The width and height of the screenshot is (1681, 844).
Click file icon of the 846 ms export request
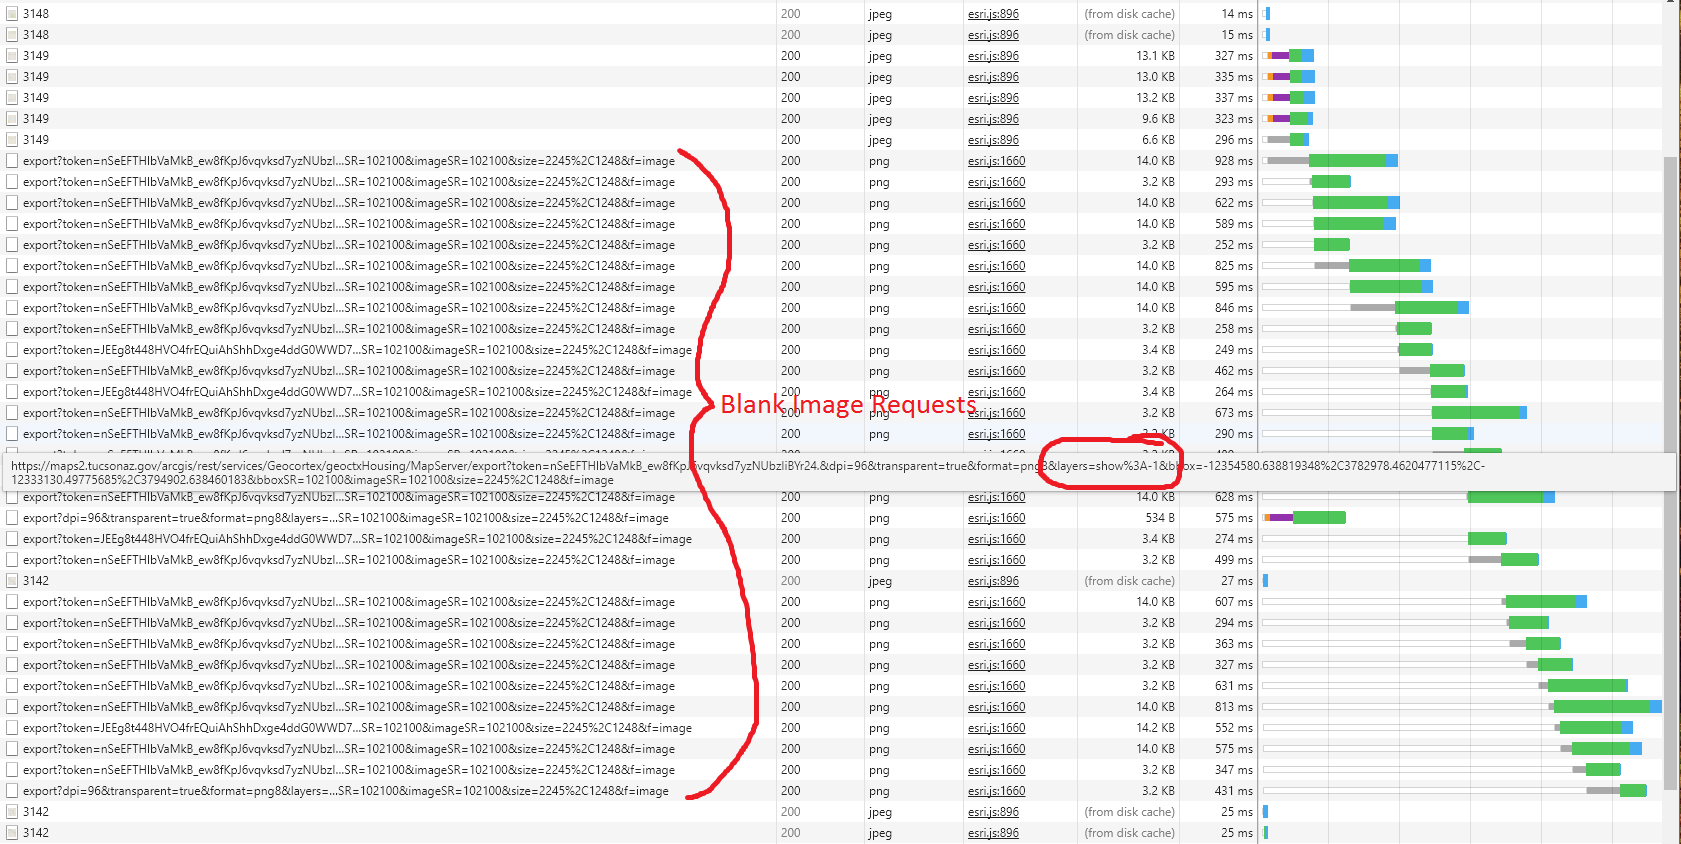click(x=12, y=308)
